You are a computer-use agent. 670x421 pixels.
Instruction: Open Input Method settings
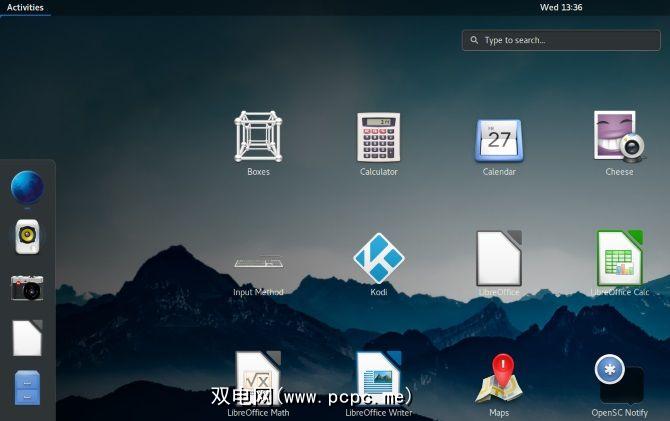(258, 262)
